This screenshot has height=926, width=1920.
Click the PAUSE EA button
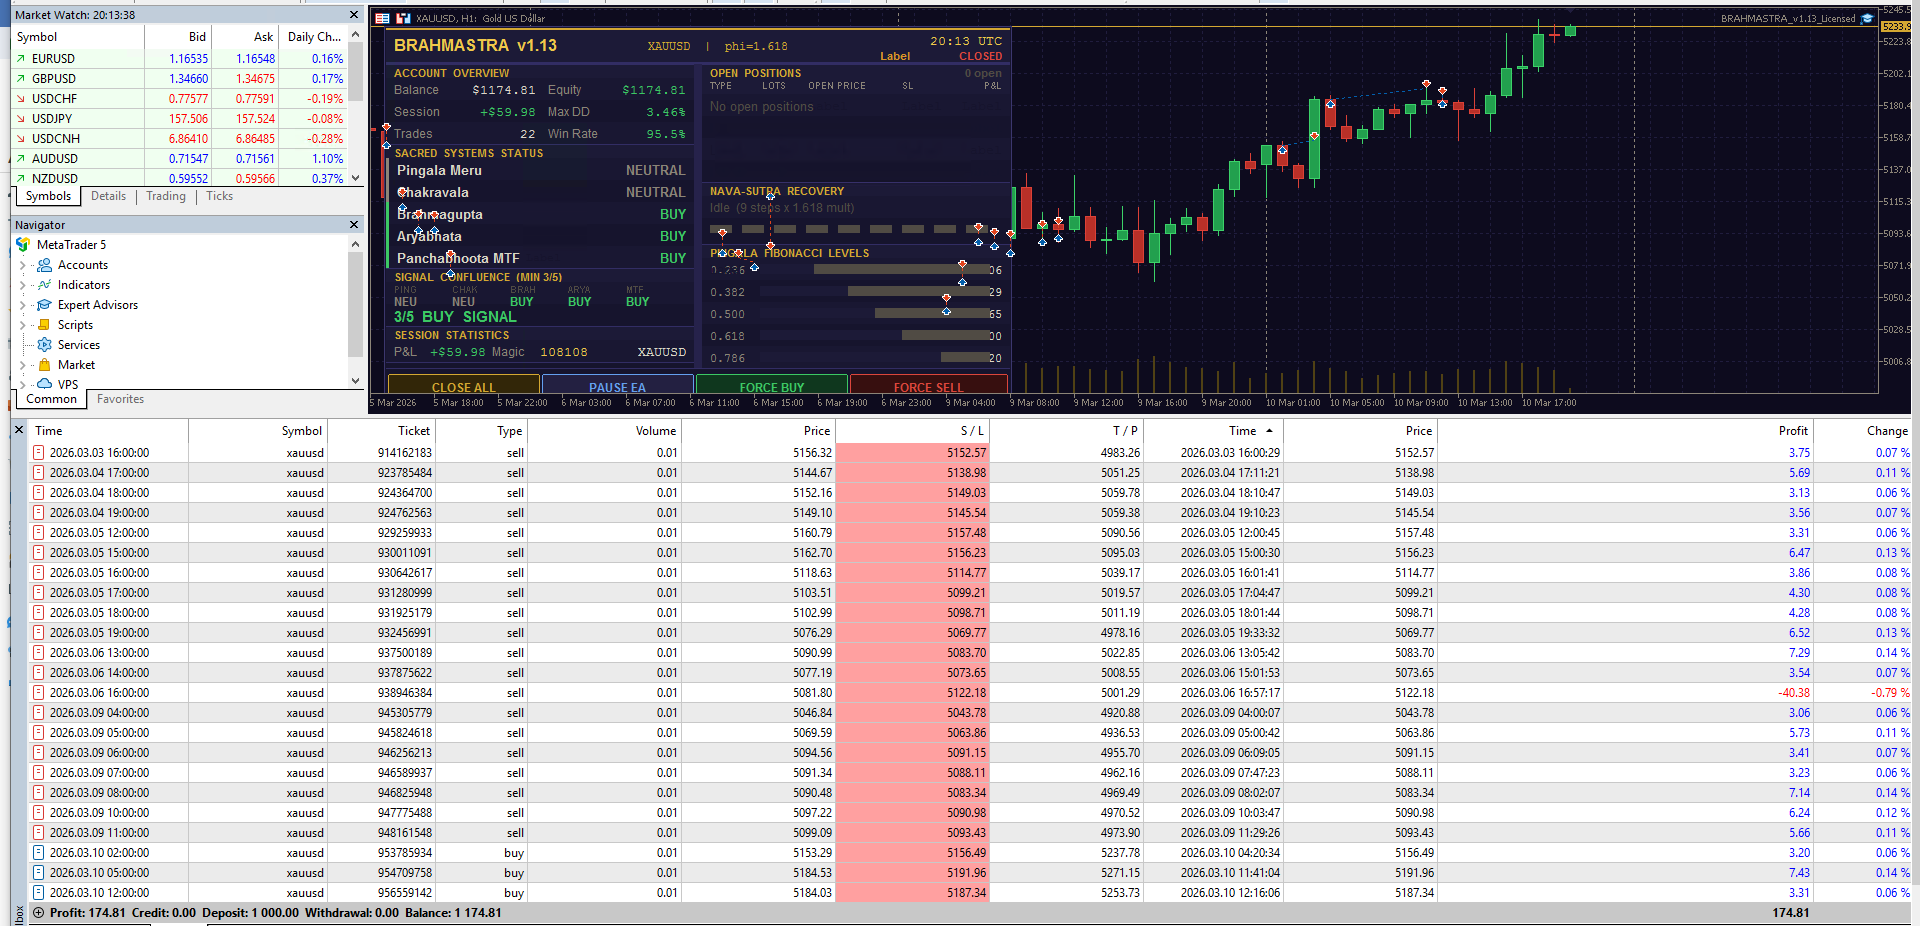tap(617, 385)
